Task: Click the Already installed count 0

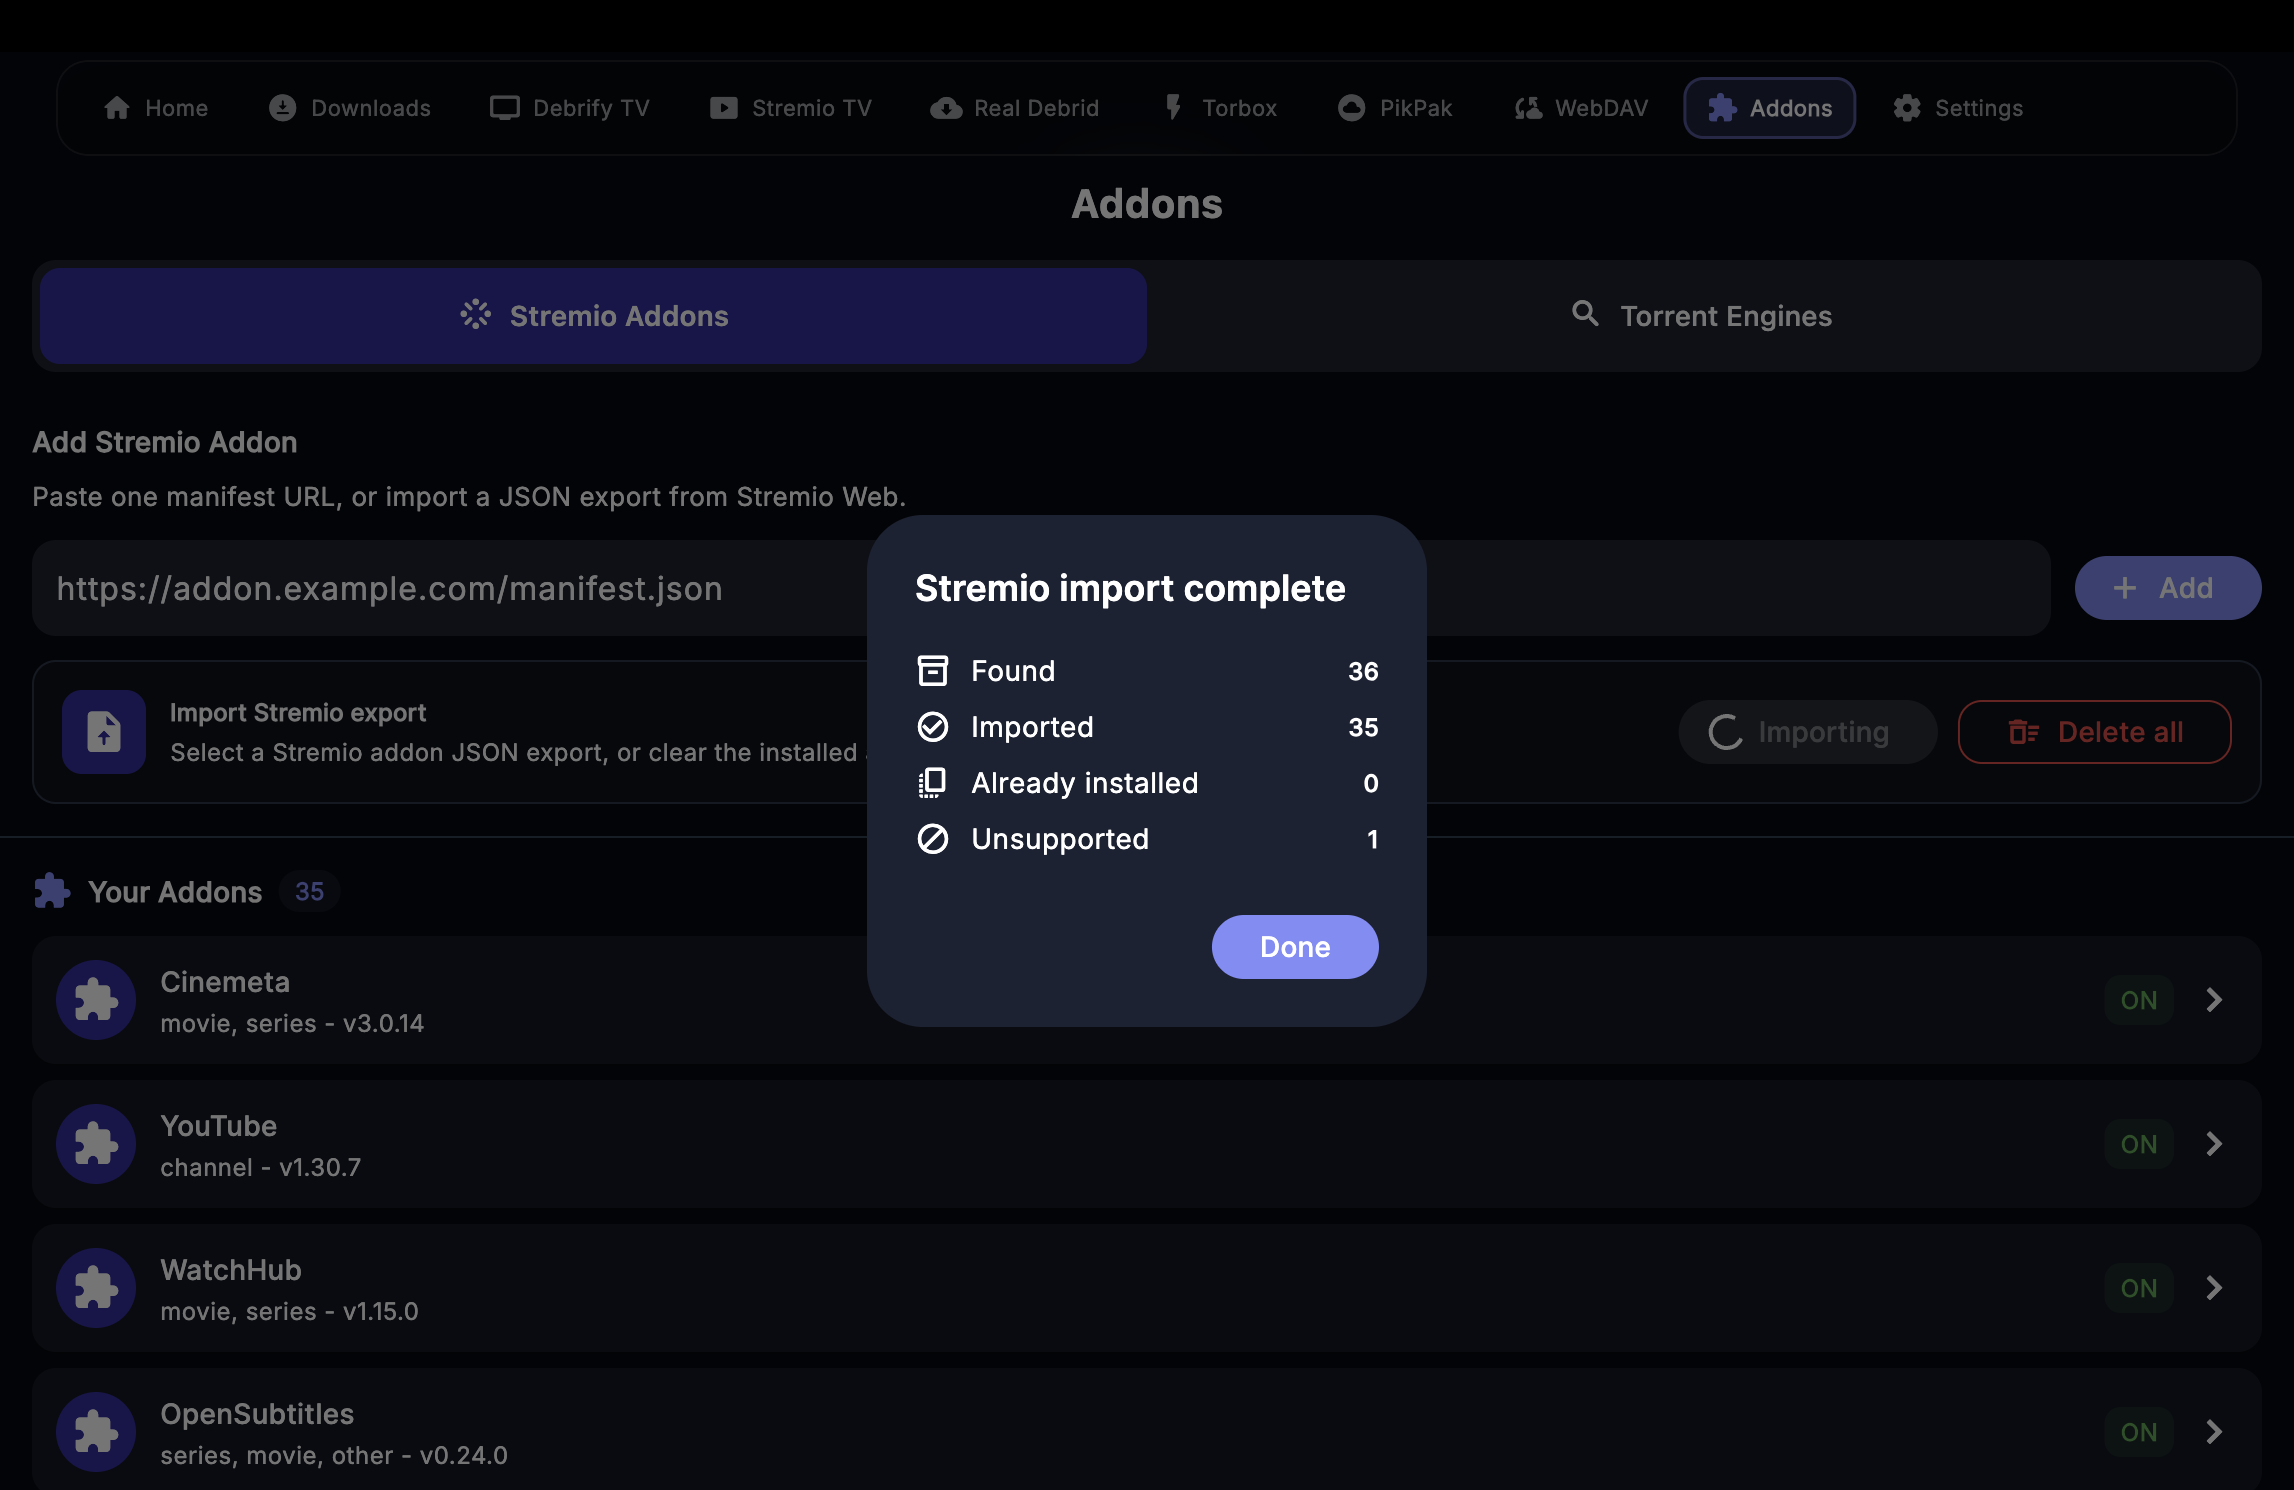Action: (x=1371, y=783)
